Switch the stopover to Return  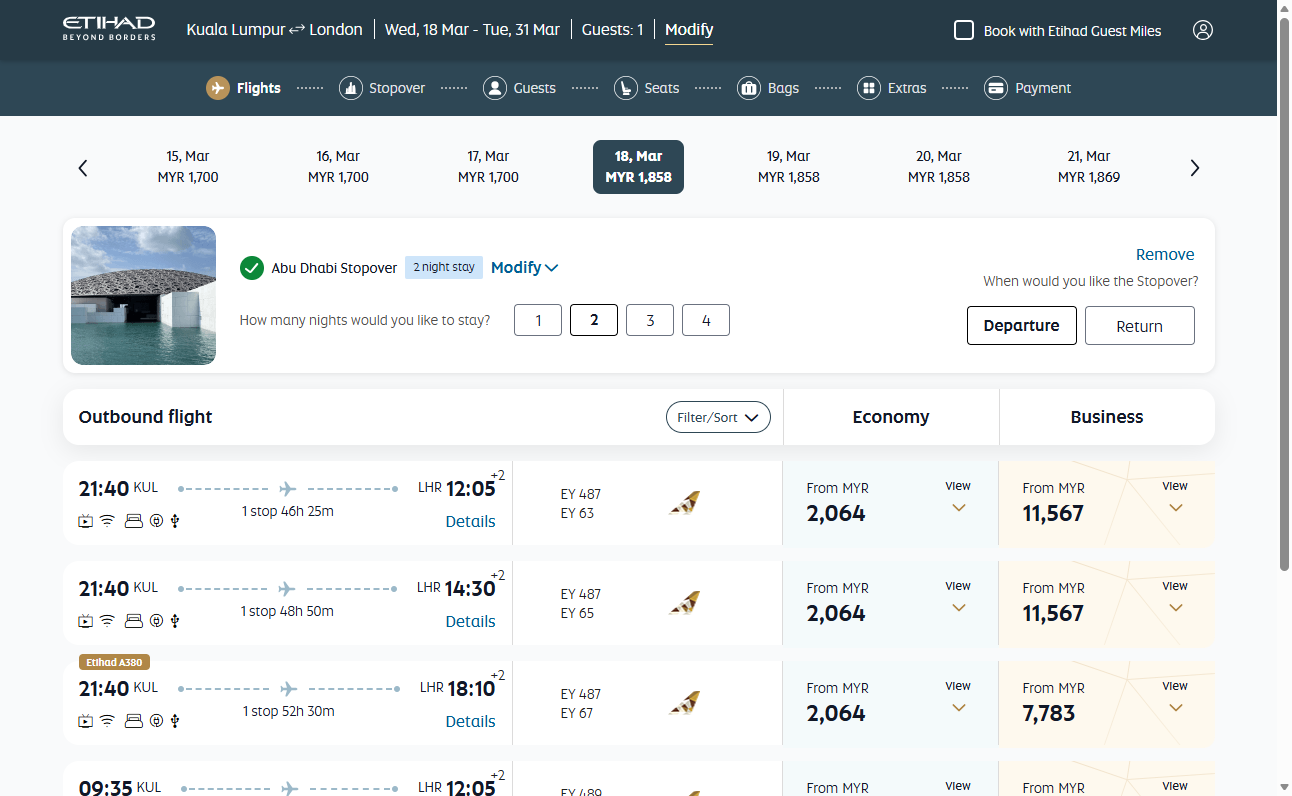click(x=1139, y=325)
